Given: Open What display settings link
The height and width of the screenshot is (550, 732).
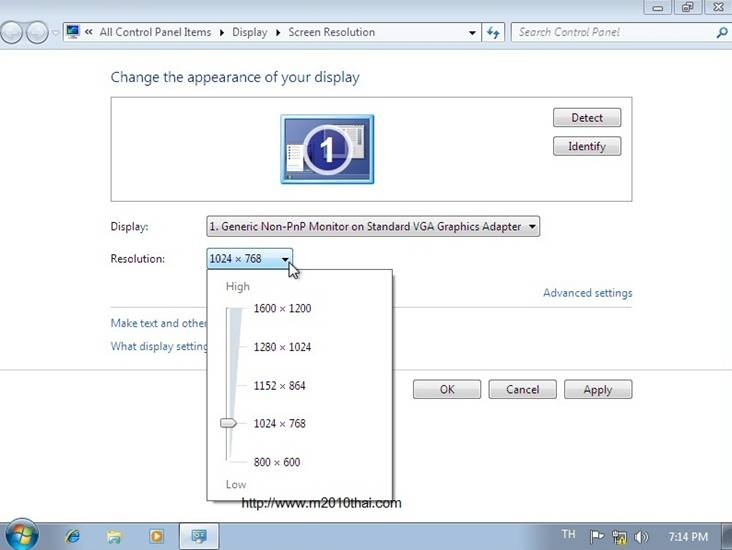Looking at the screenshot, I should click(x=159, y=346).
